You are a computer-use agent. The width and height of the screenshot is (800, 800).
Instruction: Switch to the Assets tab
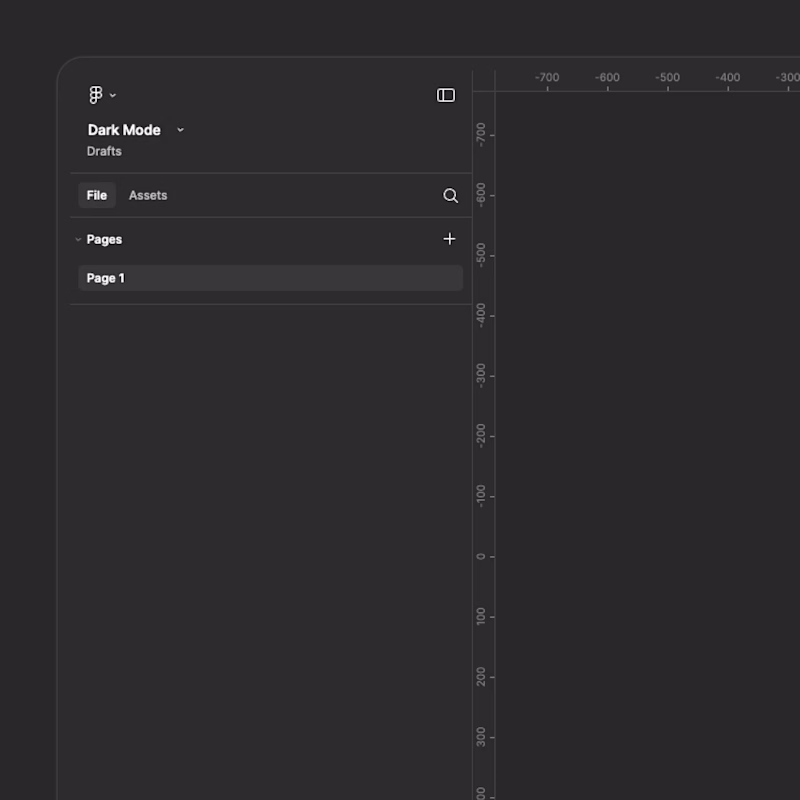[148, 195]
